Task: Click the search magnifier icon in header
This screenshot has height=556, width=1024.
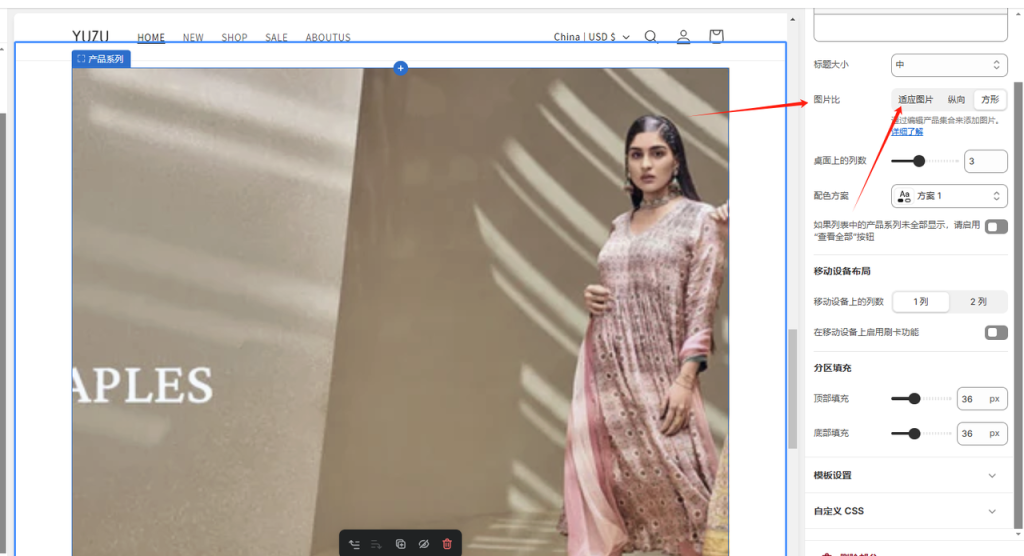Action: pos(651,37)
